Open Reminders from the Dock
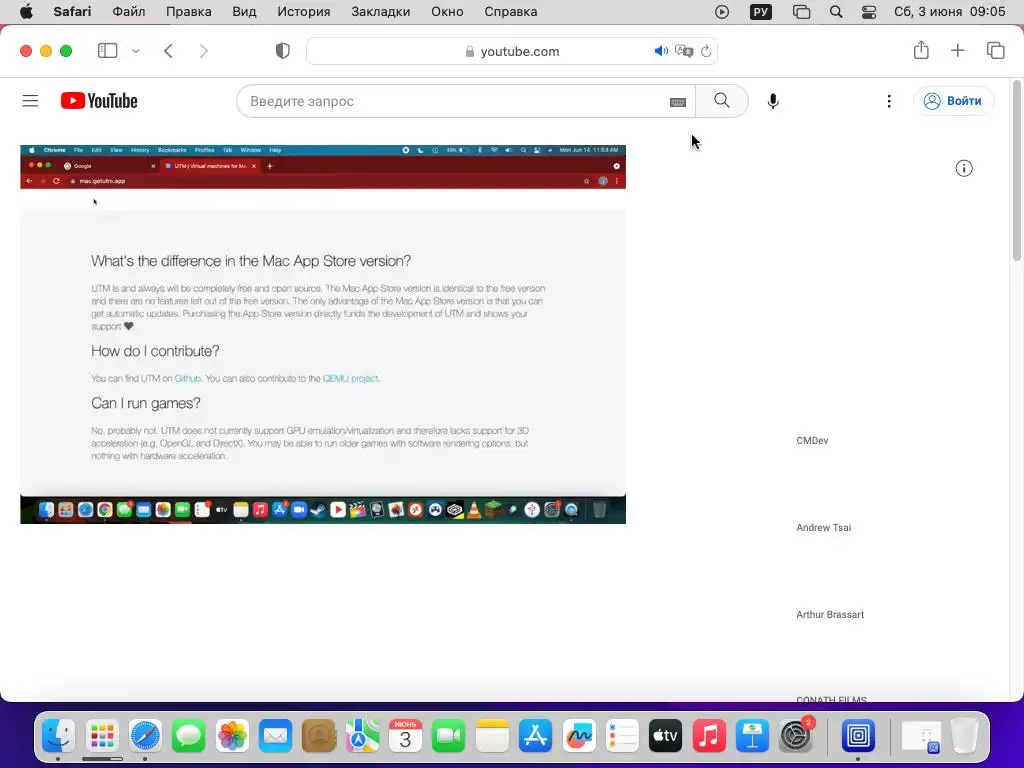 point(622,737)
